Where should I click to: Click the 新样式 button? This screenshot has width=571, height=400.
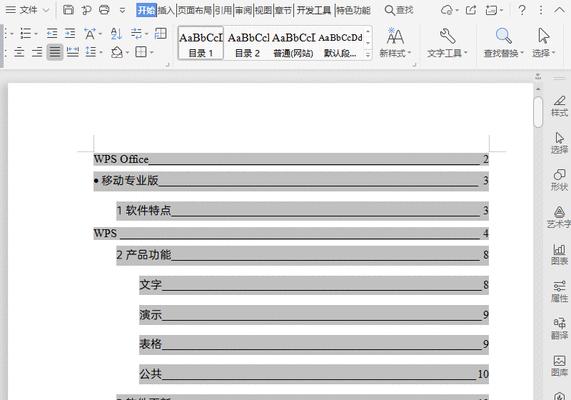pyautogui.click(x=395, y=43)
